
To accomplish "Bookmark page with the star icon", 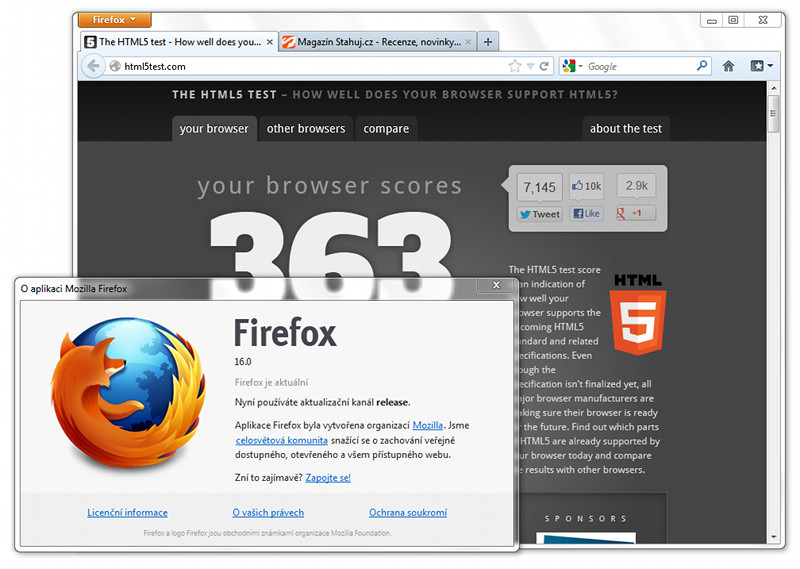I will click(x=515, y=66).
